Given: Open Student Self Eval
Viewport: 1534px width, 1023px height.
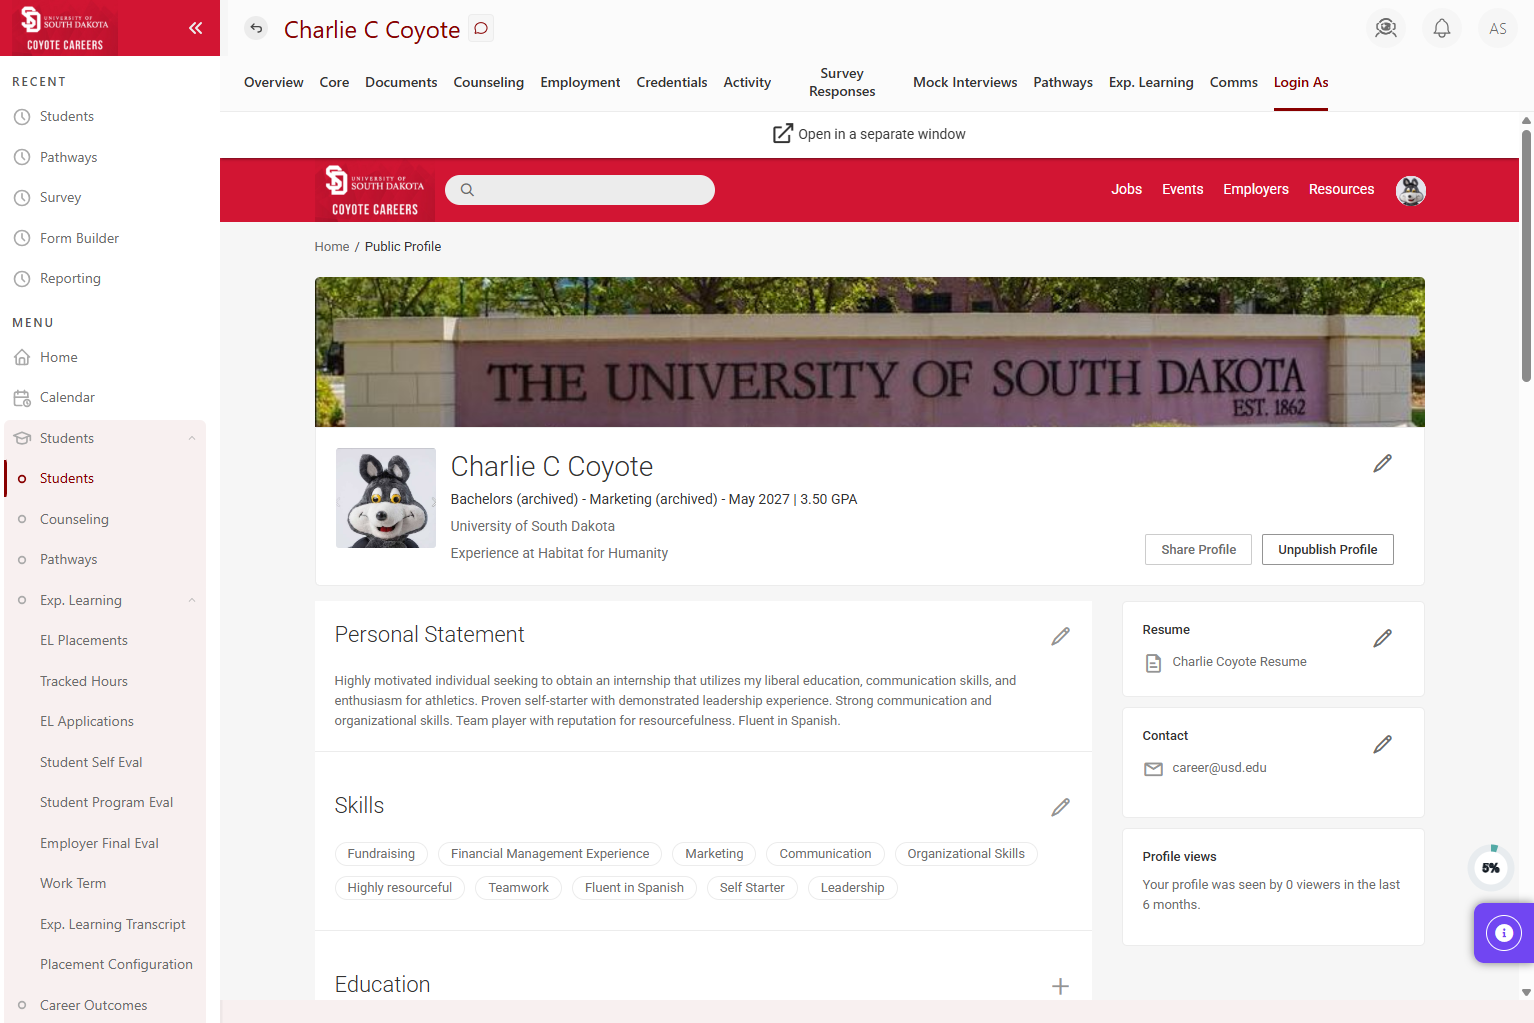Looking at the screenshot, I should tap(91, 762).
